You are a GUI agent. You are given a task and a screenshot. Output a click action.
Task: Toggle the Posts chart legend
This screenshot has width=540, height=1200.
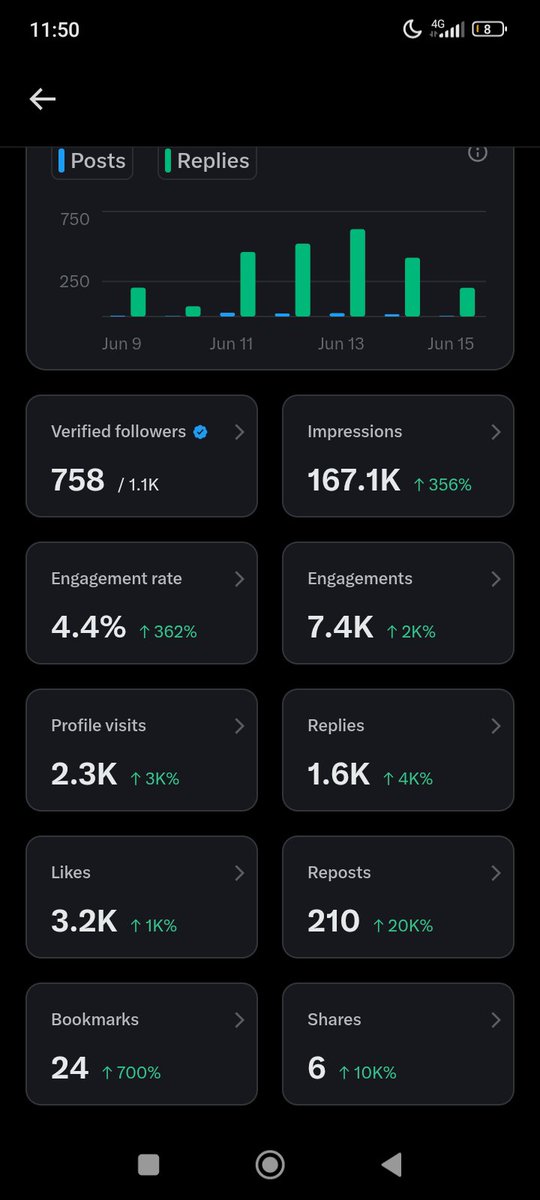point(92,161)
